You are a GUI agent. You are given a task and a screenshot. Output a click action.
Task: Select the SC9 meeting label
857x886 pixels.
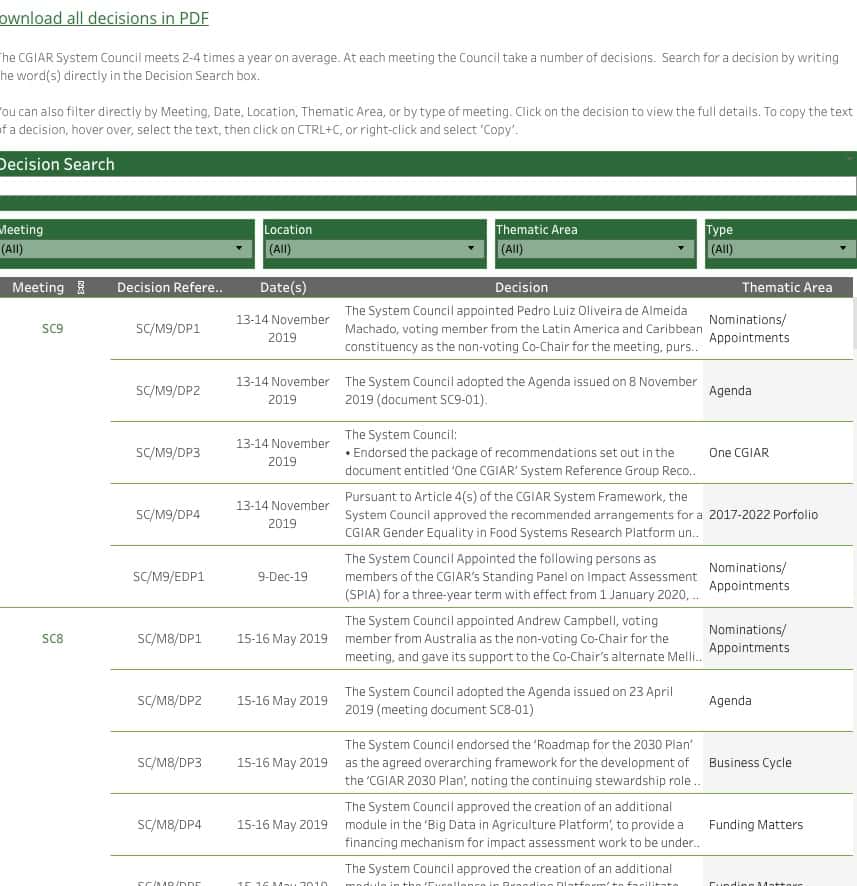pos(52,328)
